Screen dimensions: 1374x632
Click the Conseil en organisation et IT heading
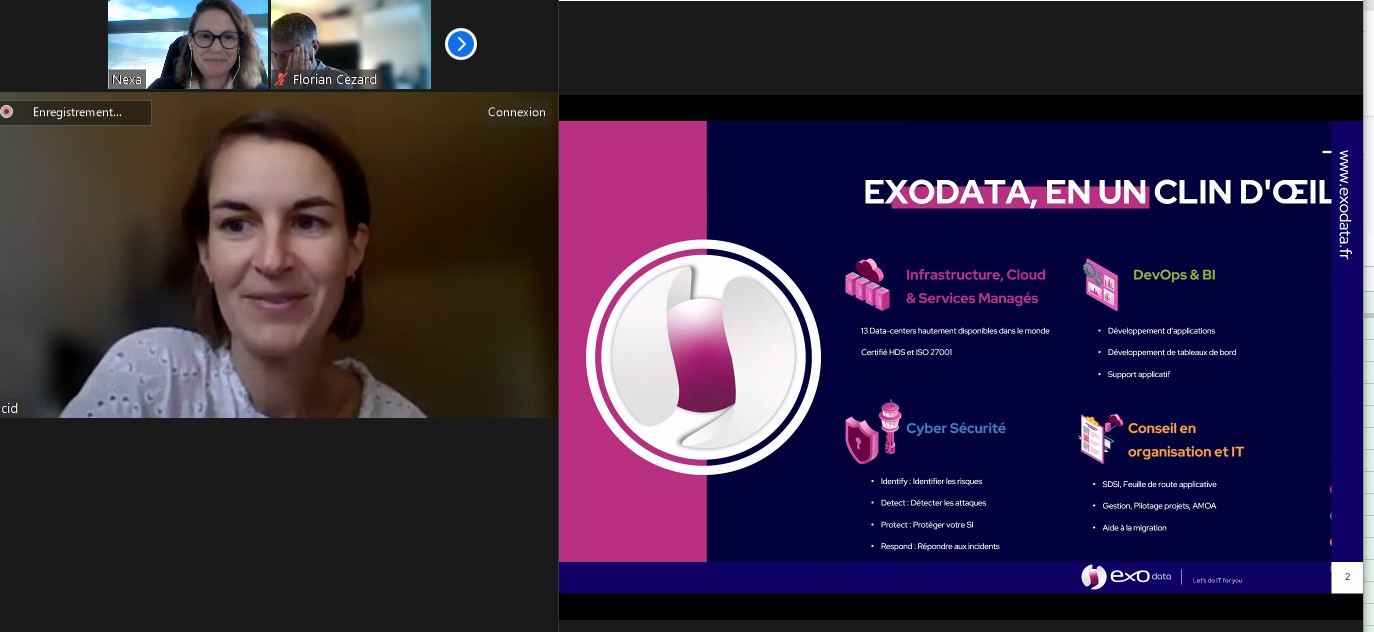[x=1186, y=440]
